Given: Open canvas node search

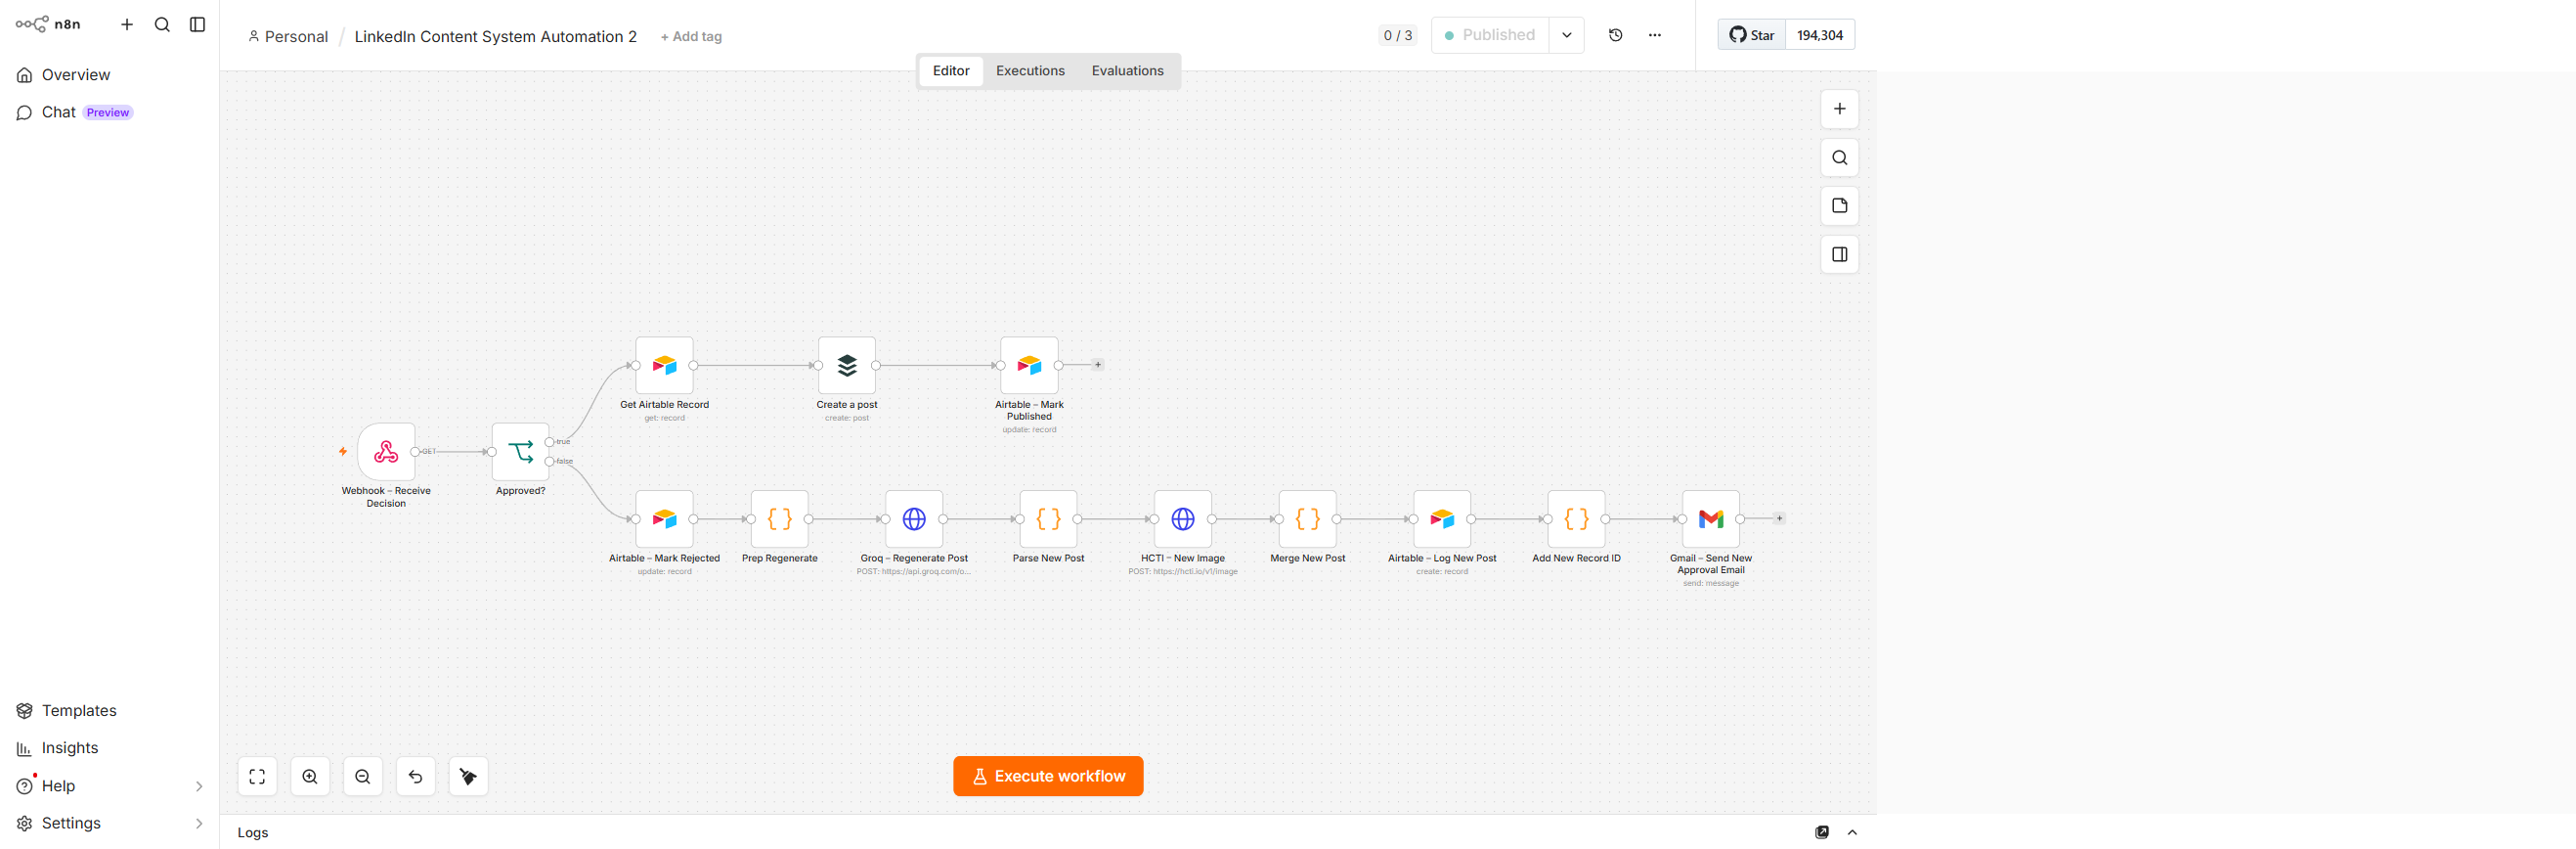Looking at the screenshot, I should 1839,158.
